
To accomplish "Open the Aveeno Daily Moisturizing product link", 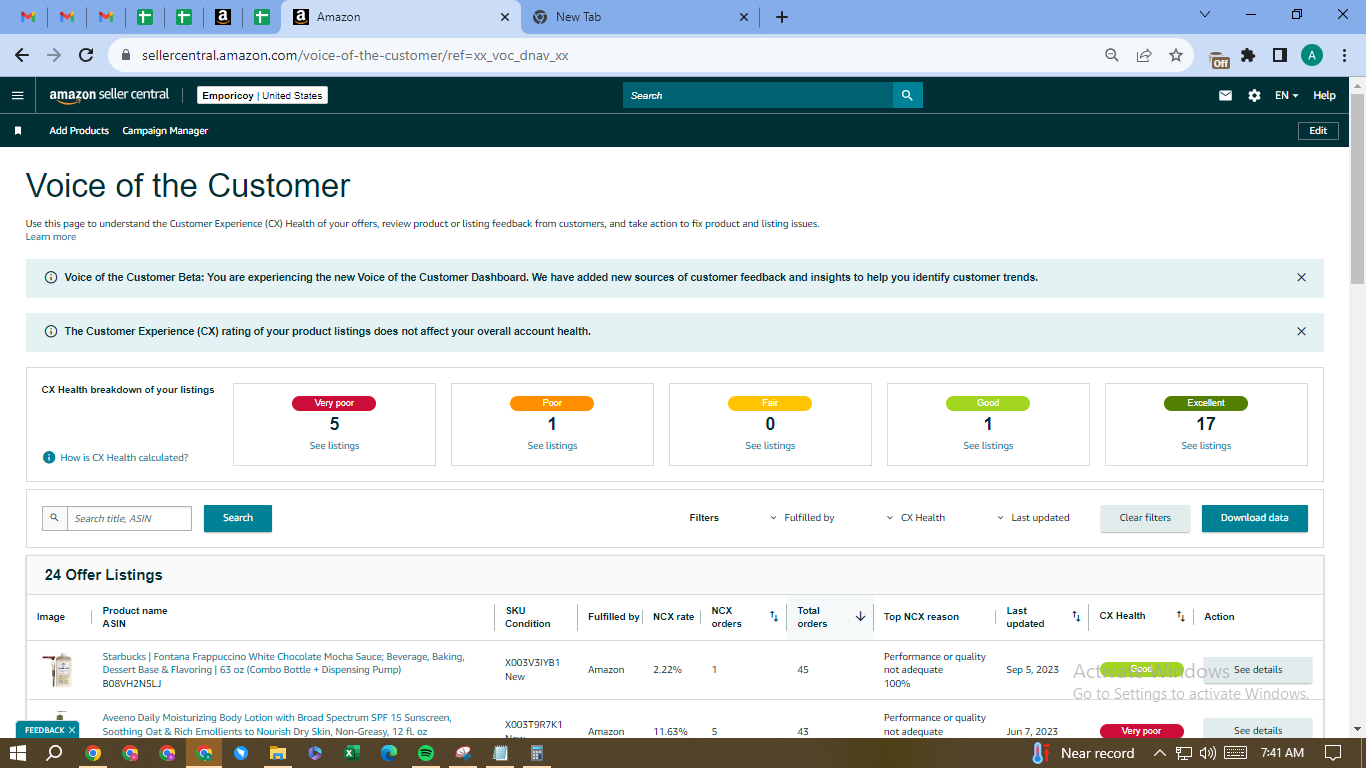I will point(277,724).
